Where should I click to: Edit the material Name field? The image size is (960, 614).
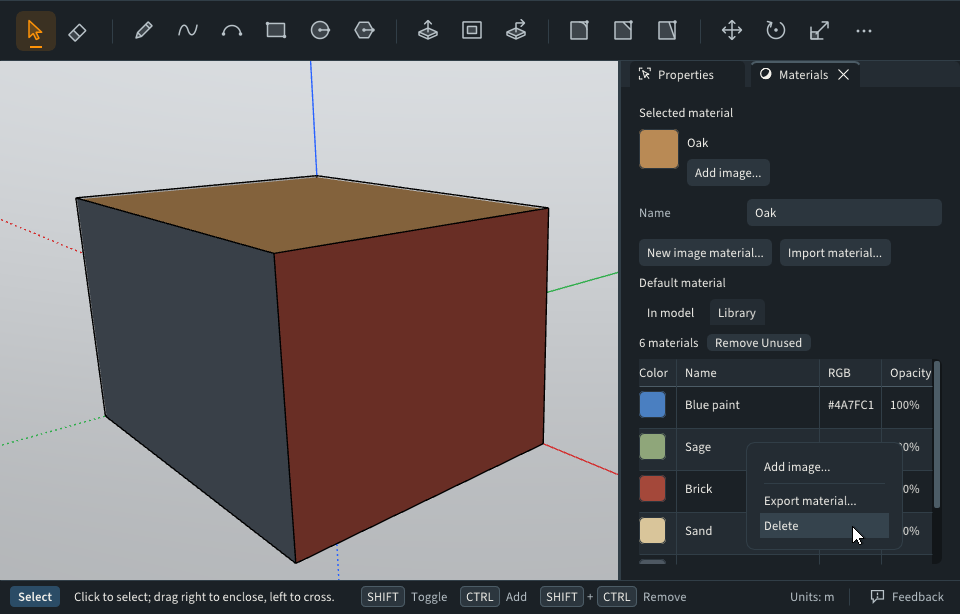[844, 212]
